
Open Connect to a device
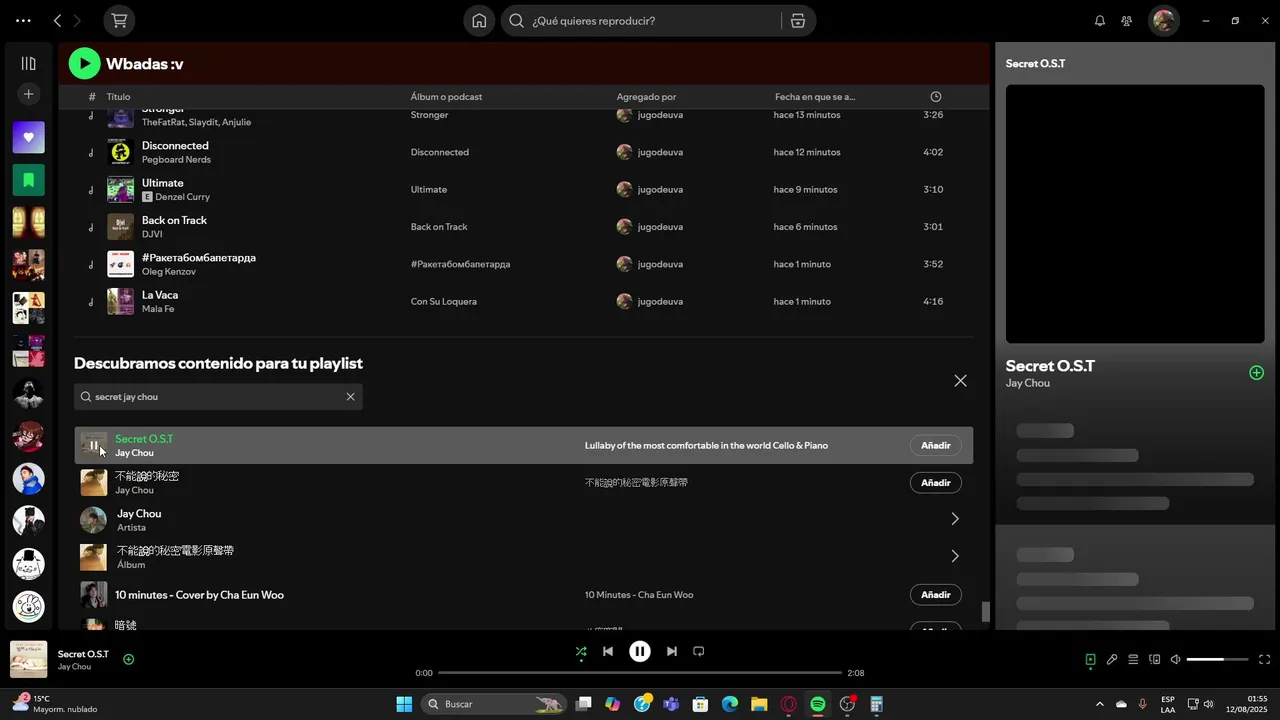tap(1154, 660)
